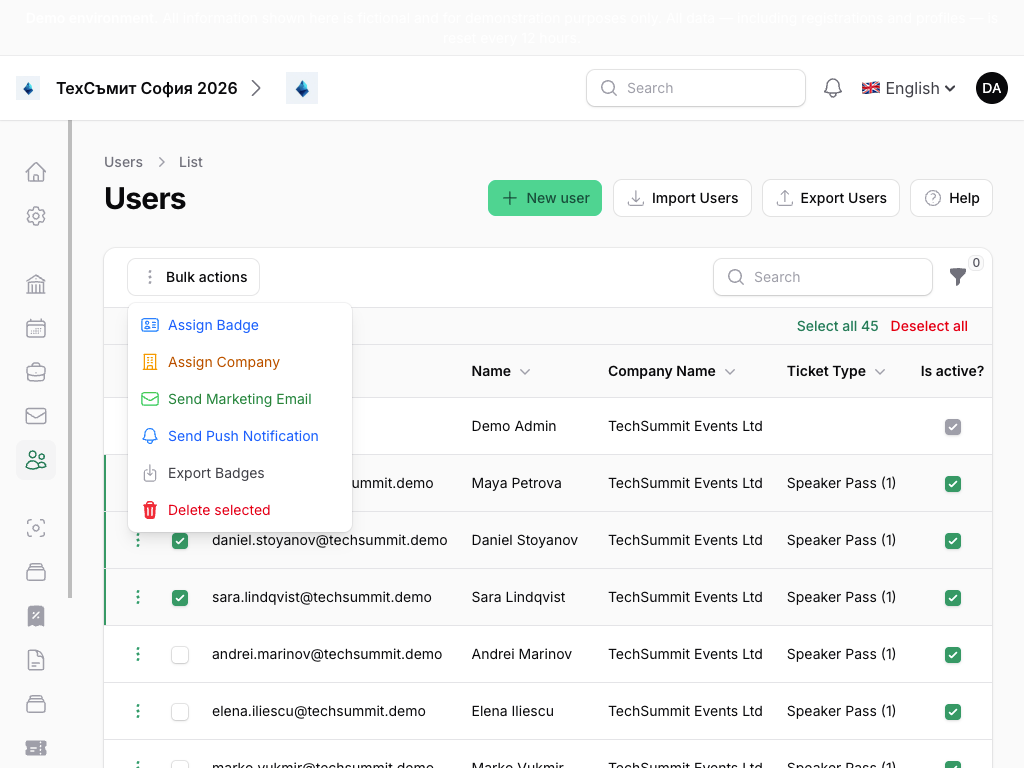Toggle the Bulk actions dropdown
This screenshot has width=1024, height=768.
point(193,277)
